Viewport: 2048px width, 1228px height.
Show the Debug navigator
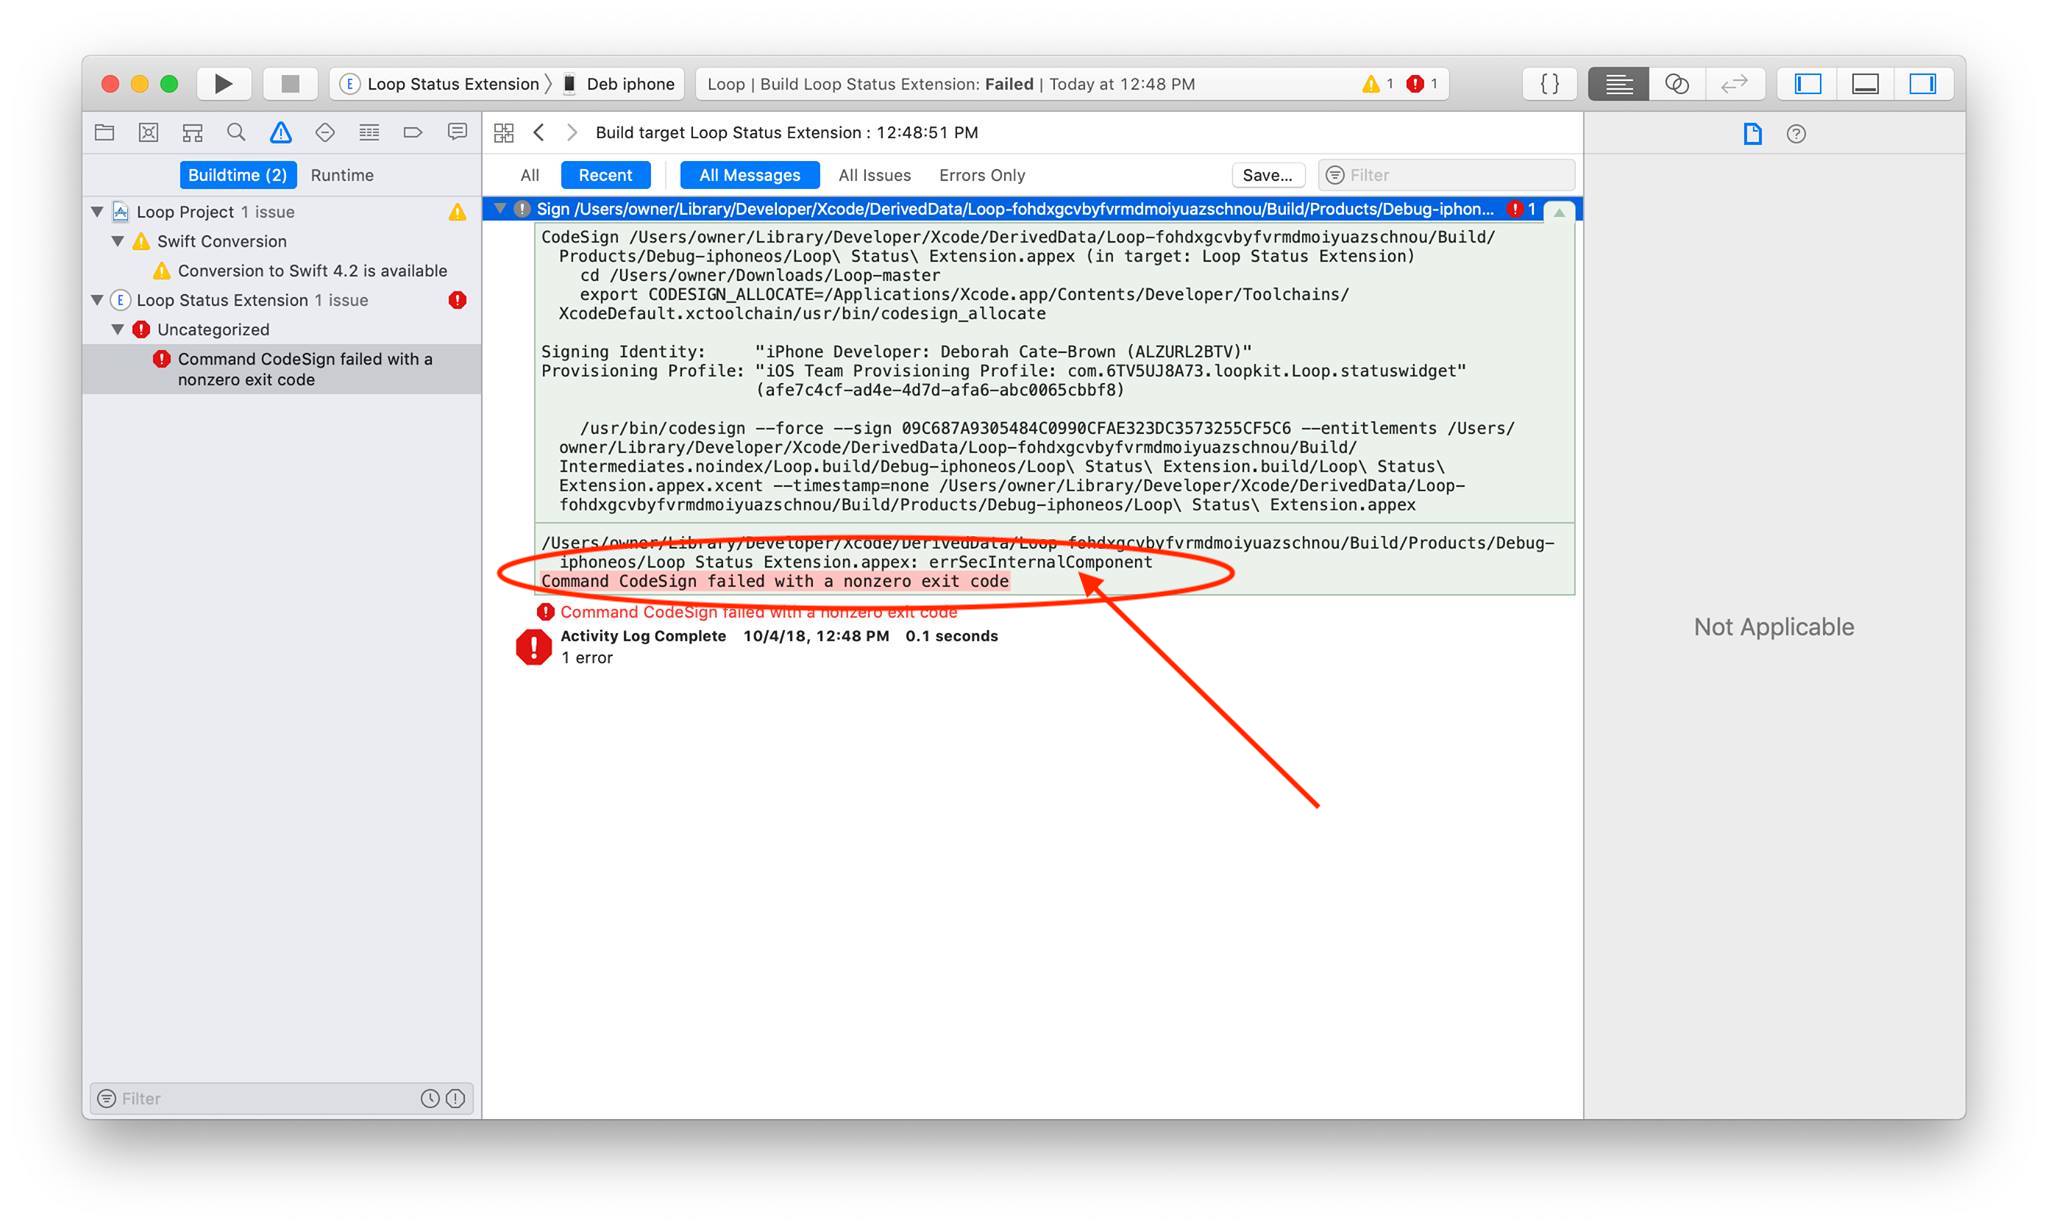(x=369, y=132)
